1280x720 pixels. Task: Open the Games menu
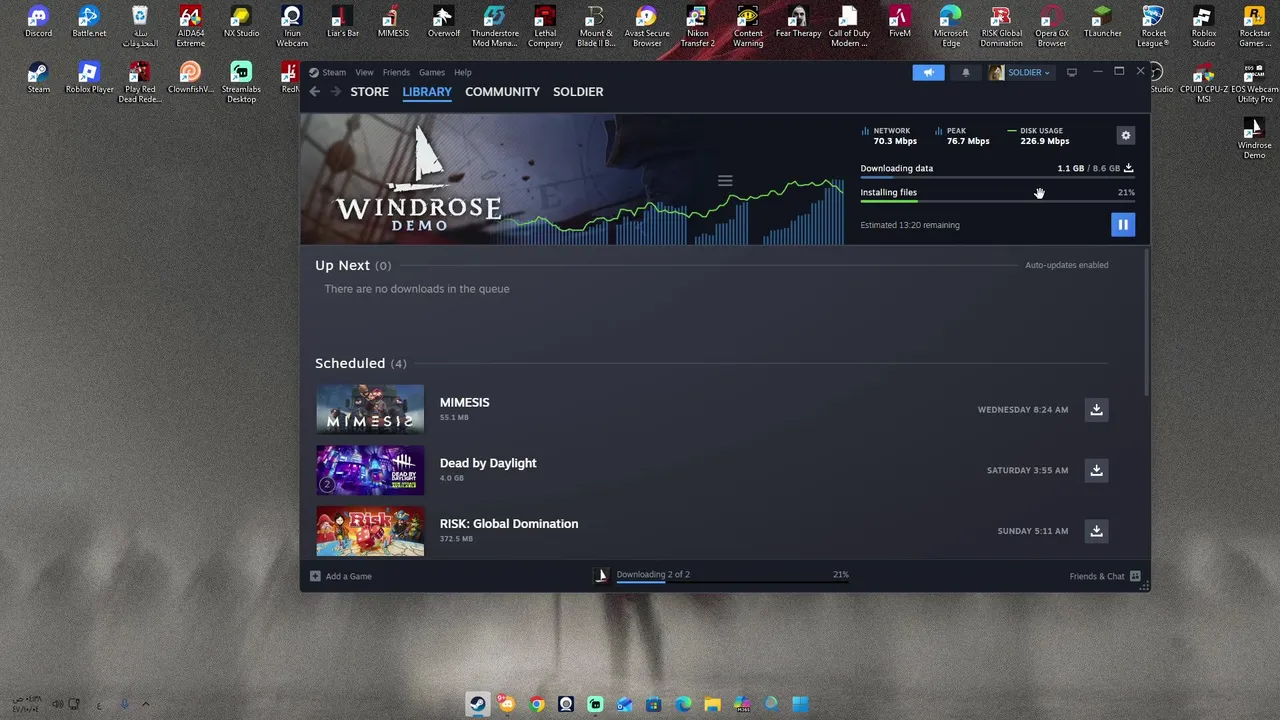[x=432, y=72]
